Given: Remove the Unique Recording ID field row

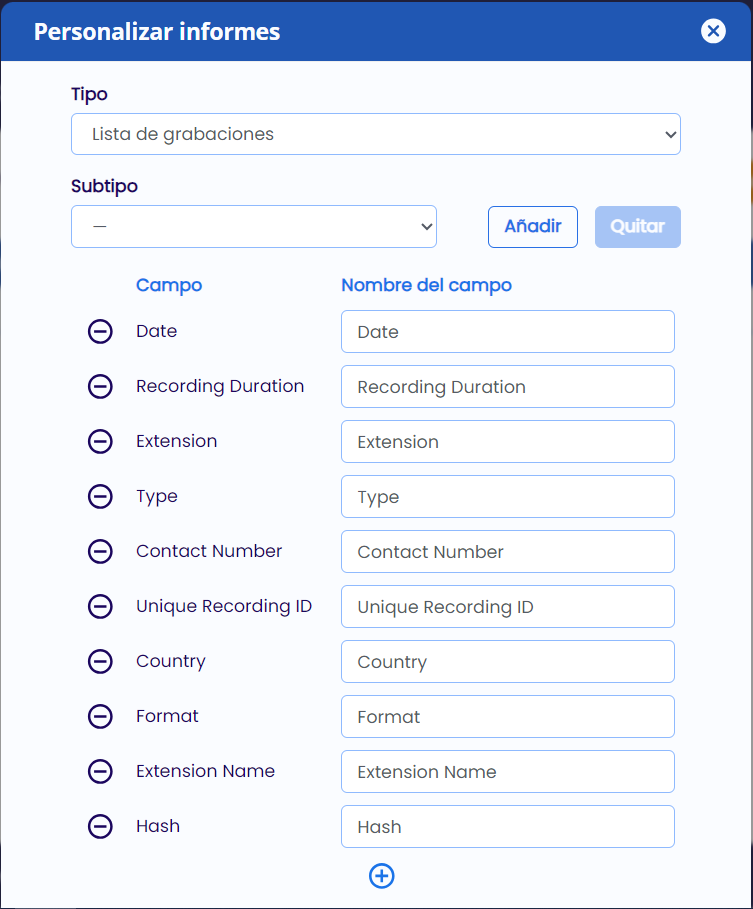Looking at the screenshot, I should (100, 606).
